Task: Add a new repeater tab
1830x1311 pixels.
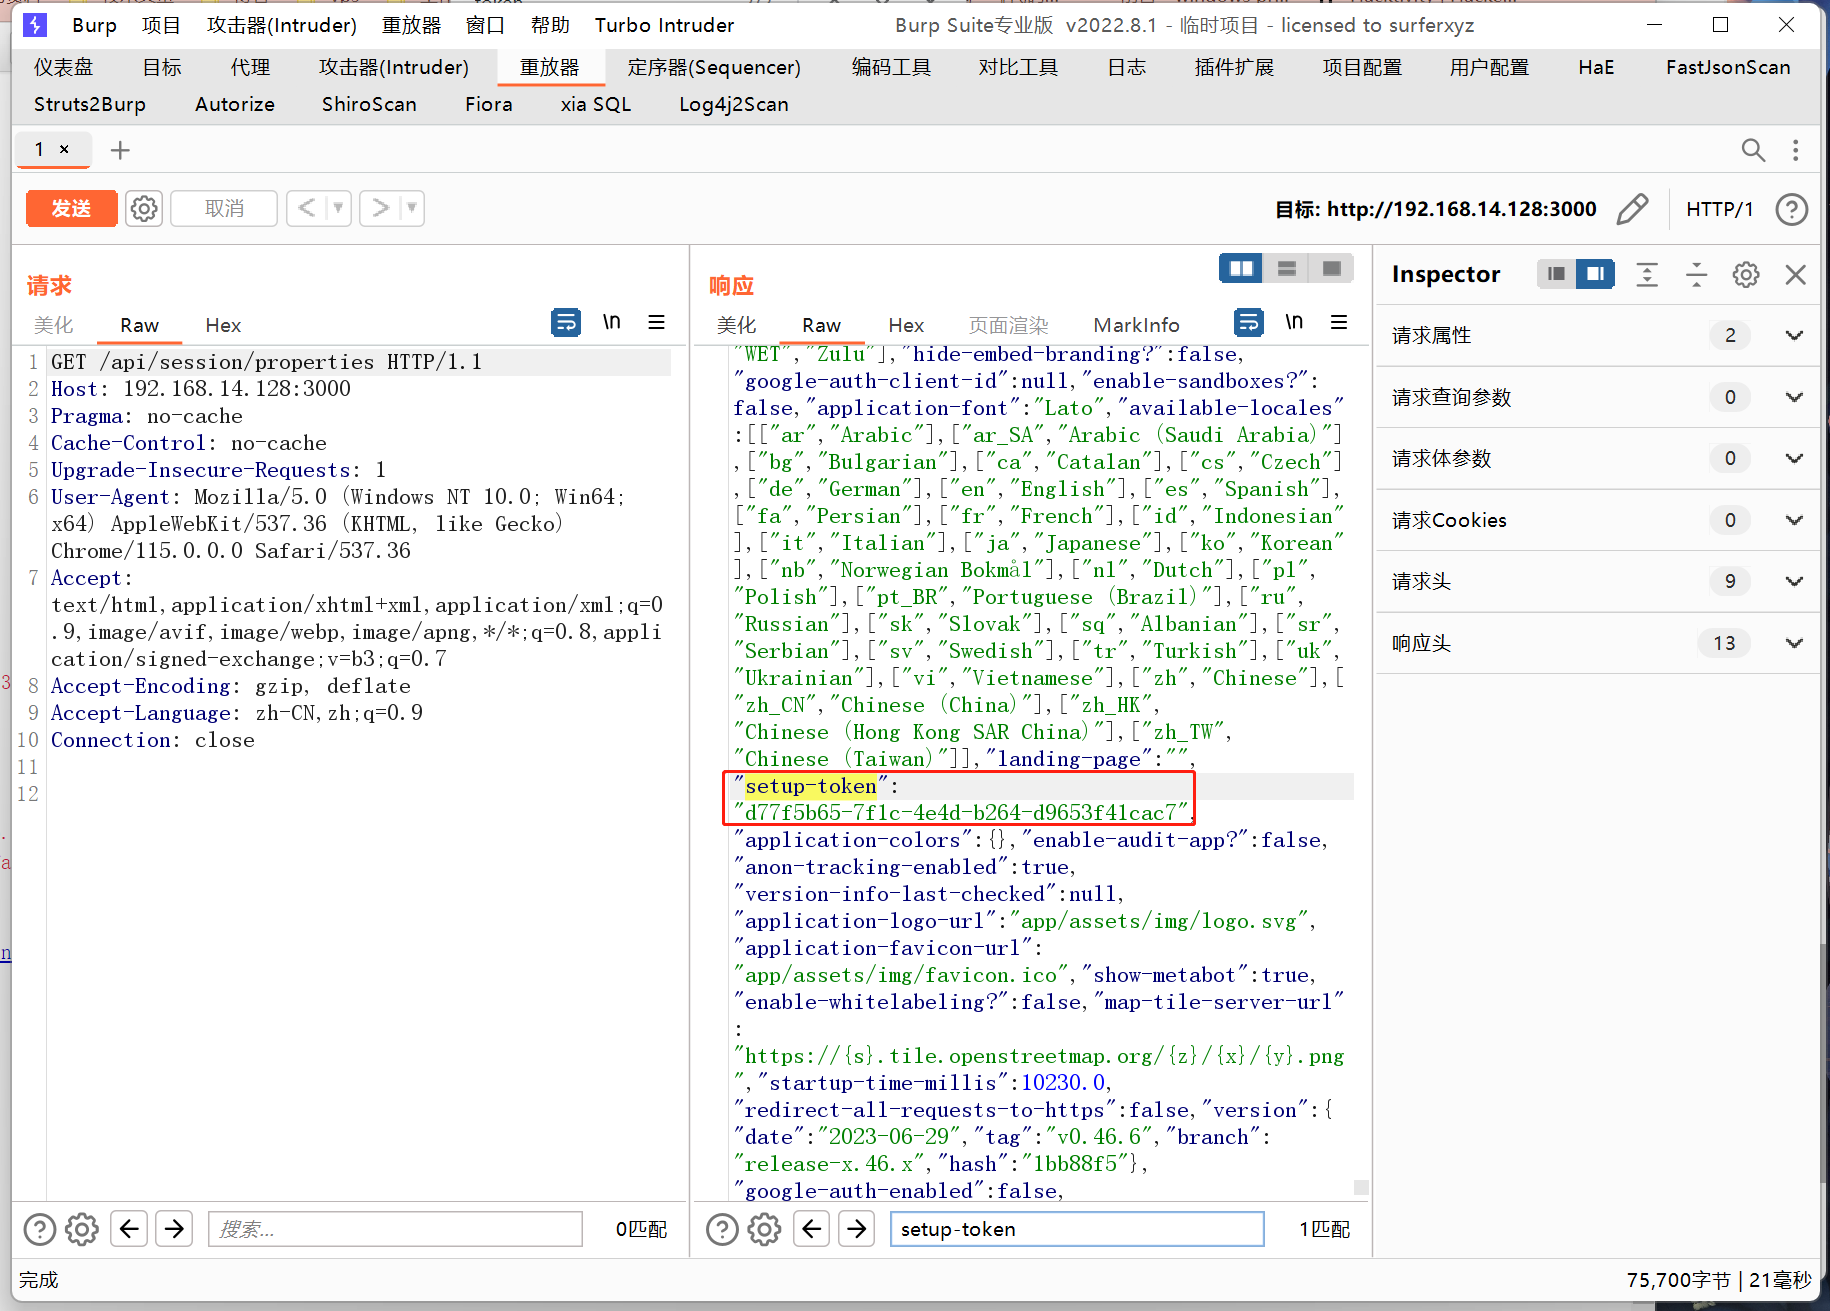Action: 120,150
